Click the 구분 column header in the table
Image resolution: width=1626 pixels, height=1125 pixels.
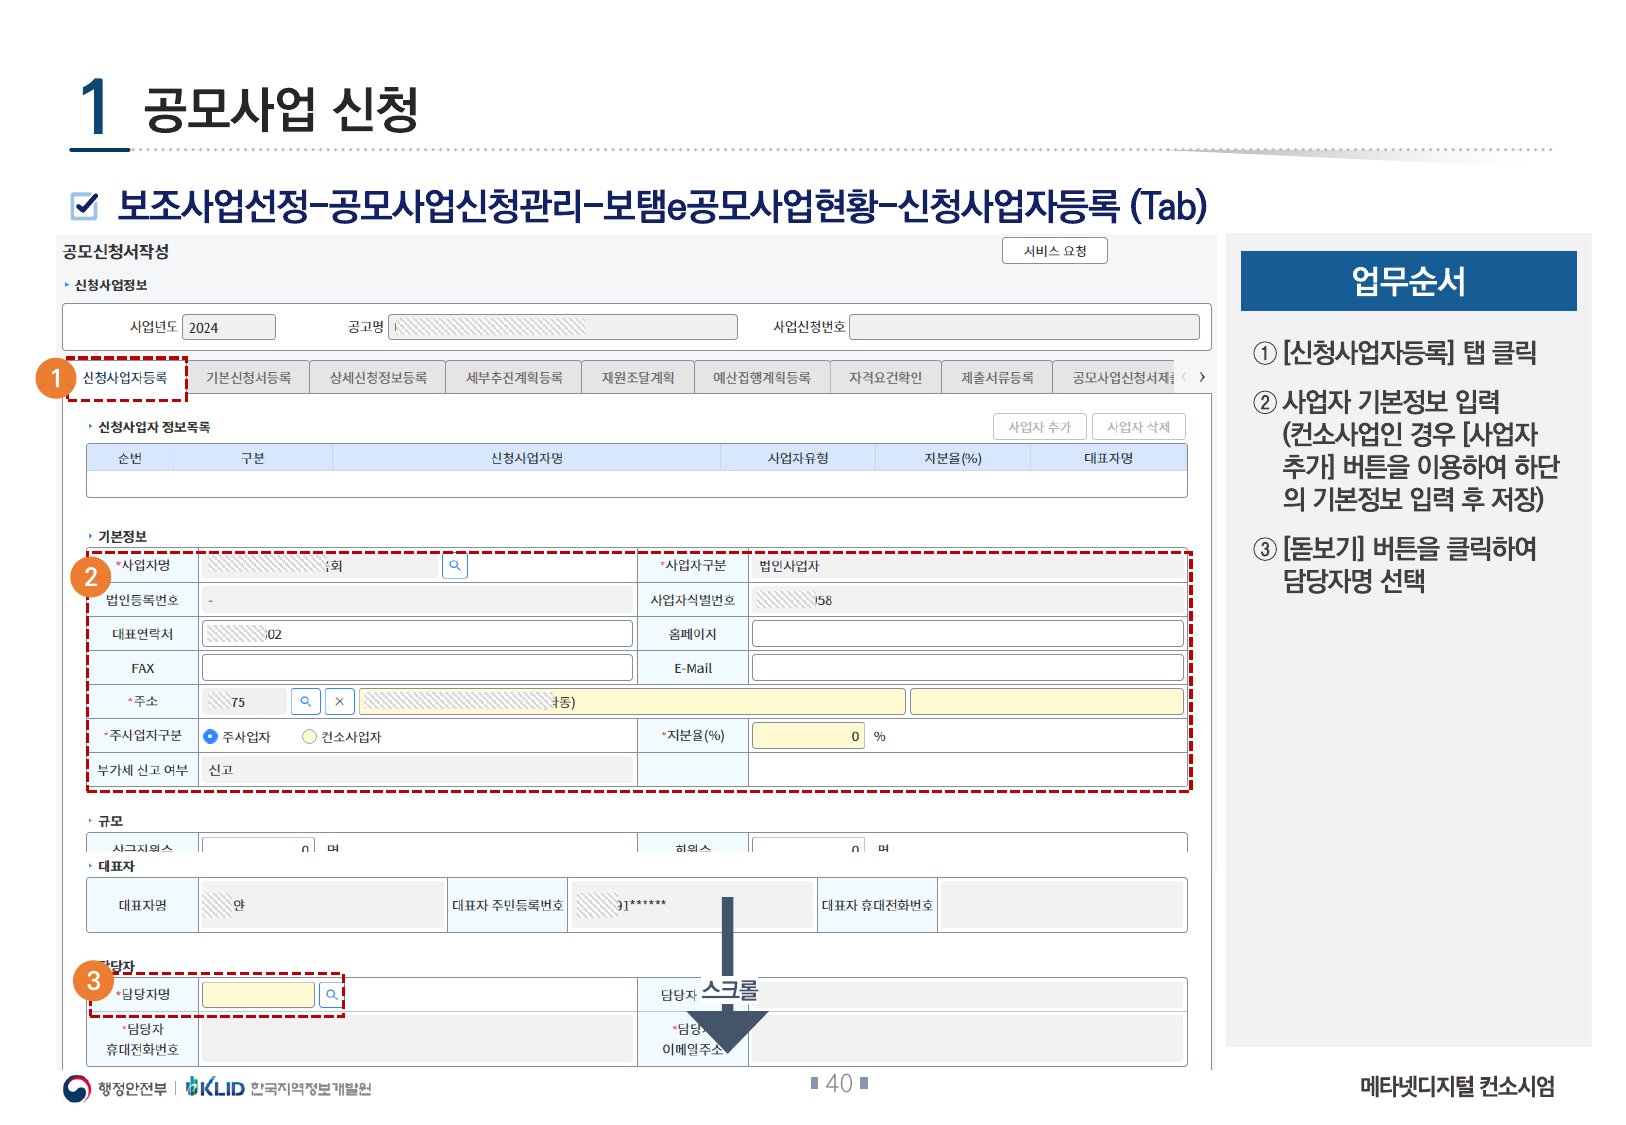pyautogui.click(x=252, y=458)
